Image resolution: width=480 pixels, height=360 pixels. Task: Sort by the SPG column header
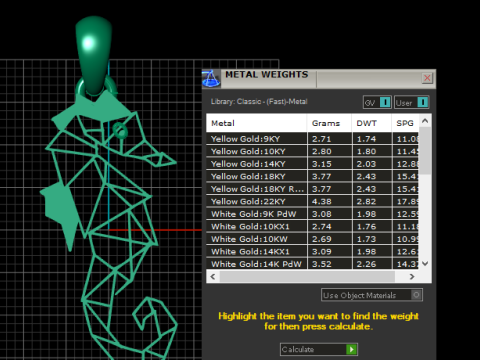(x=405, y=123)
